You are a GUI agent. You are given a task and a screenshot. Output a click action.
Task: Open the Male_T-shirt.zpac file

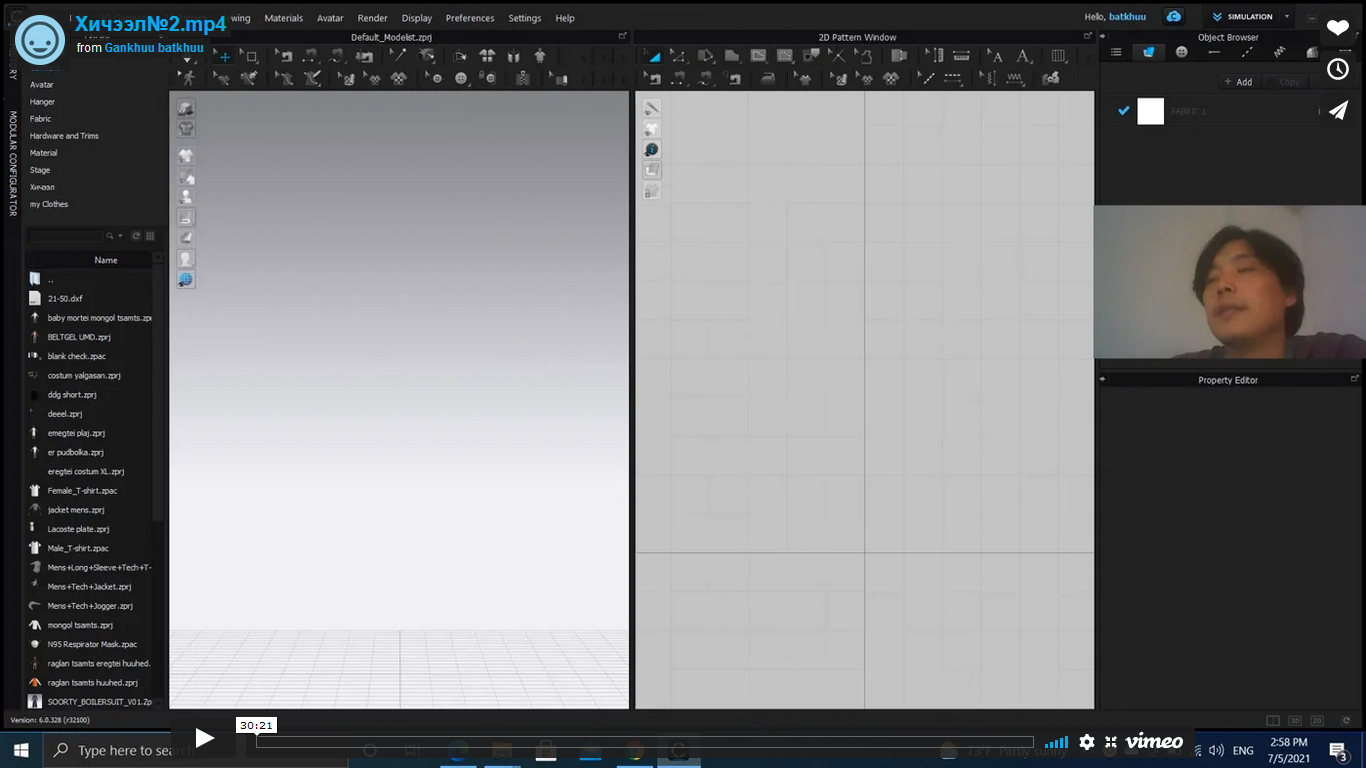(78, 548)
